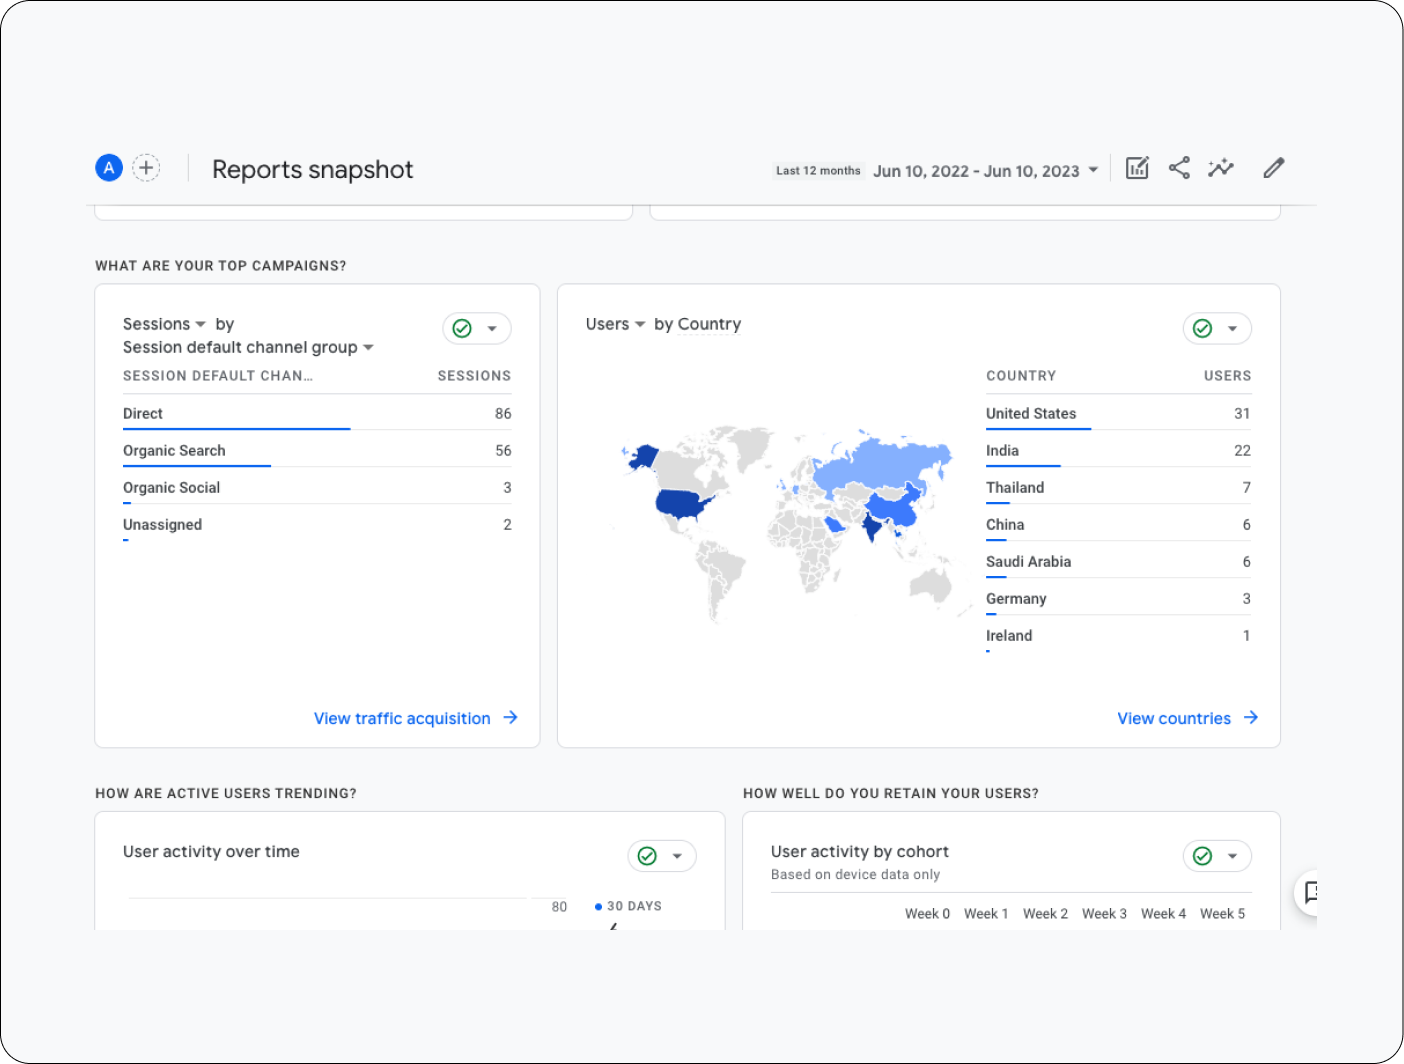The width and height of the screenshot is (1404, 1064).
Task: Edit report with the pencil icon
Action: point(1273,168)
